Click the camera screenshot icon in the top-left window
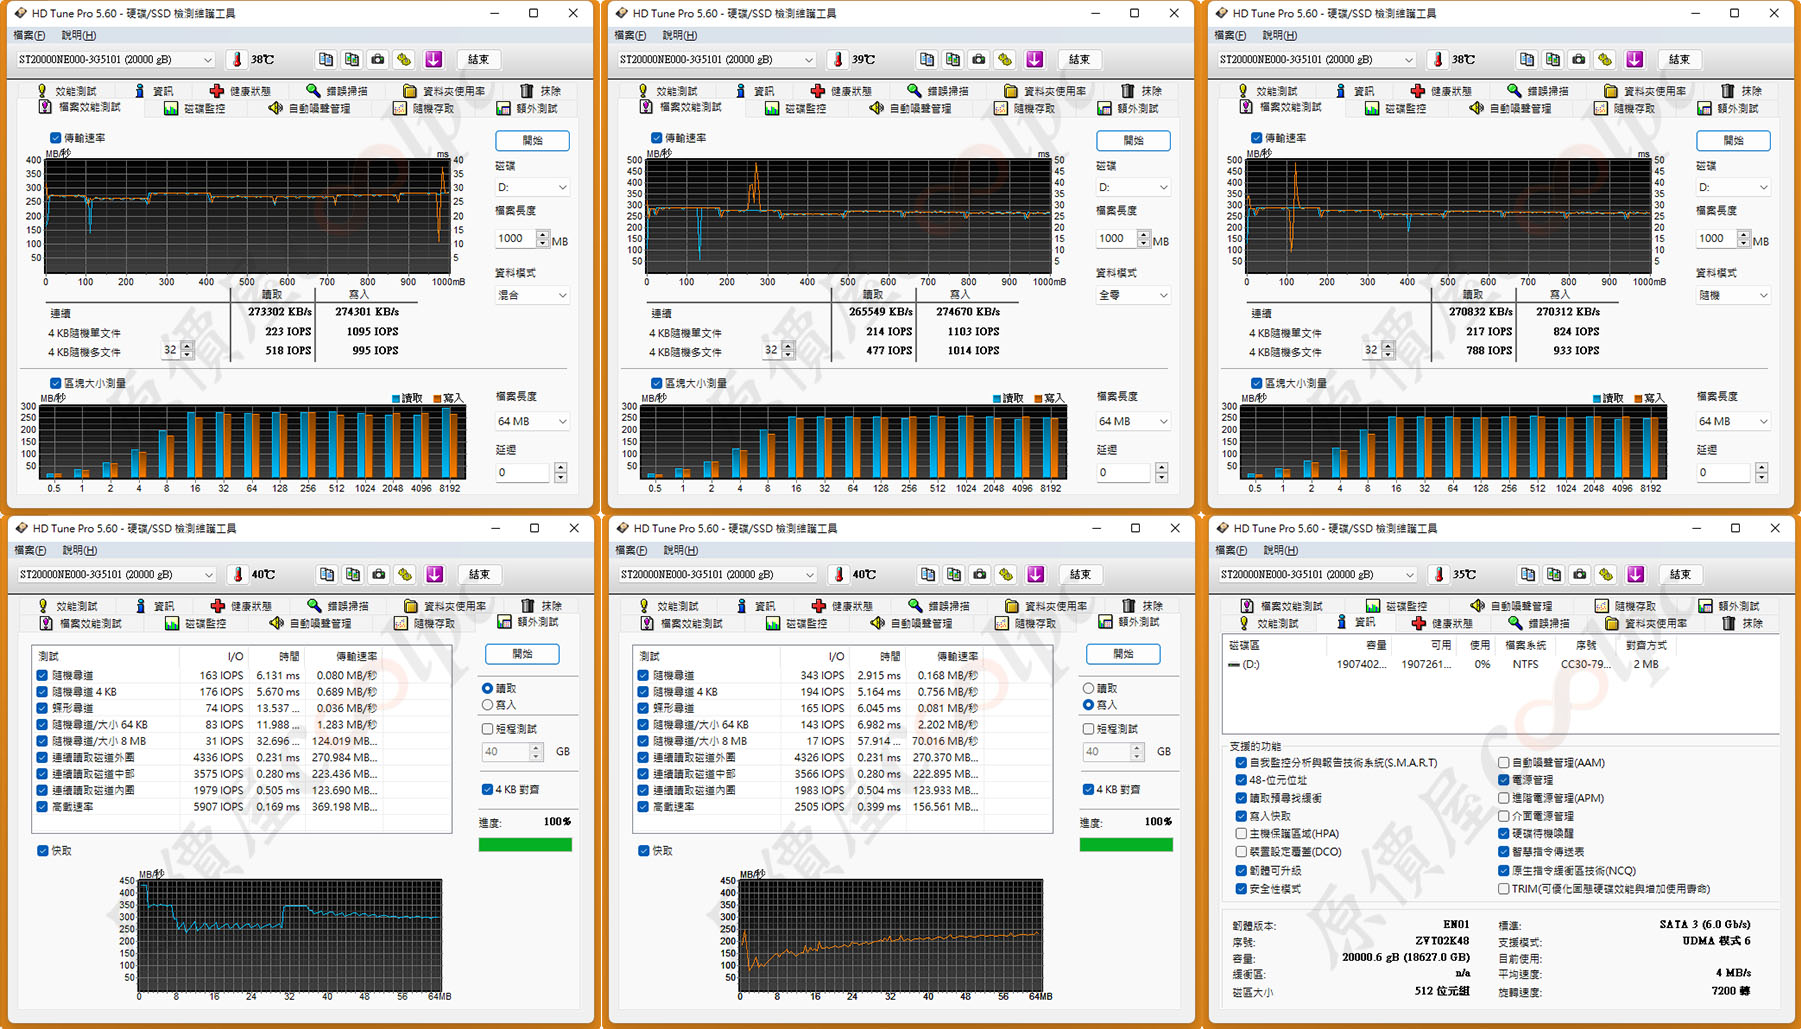This screenshot has width=1801, height=1029. 378,59
